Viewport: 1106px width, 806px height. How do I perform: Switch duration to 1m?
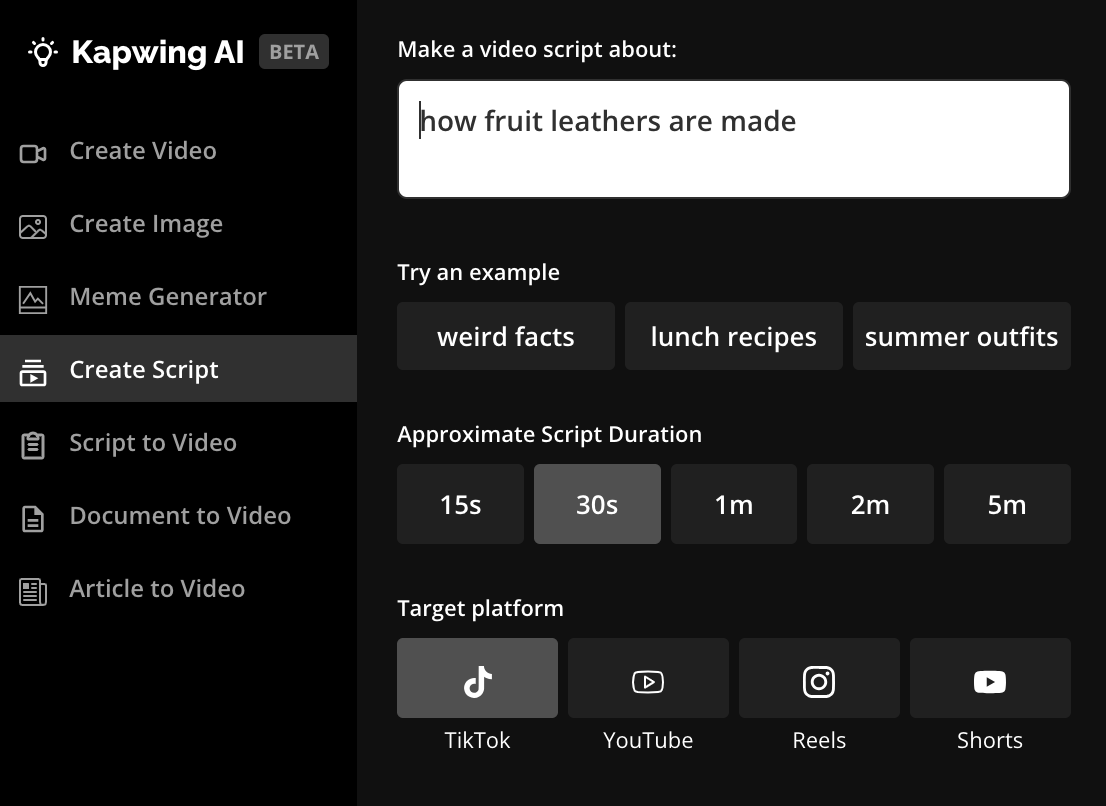pyautogui.click(x=734, y=504)
